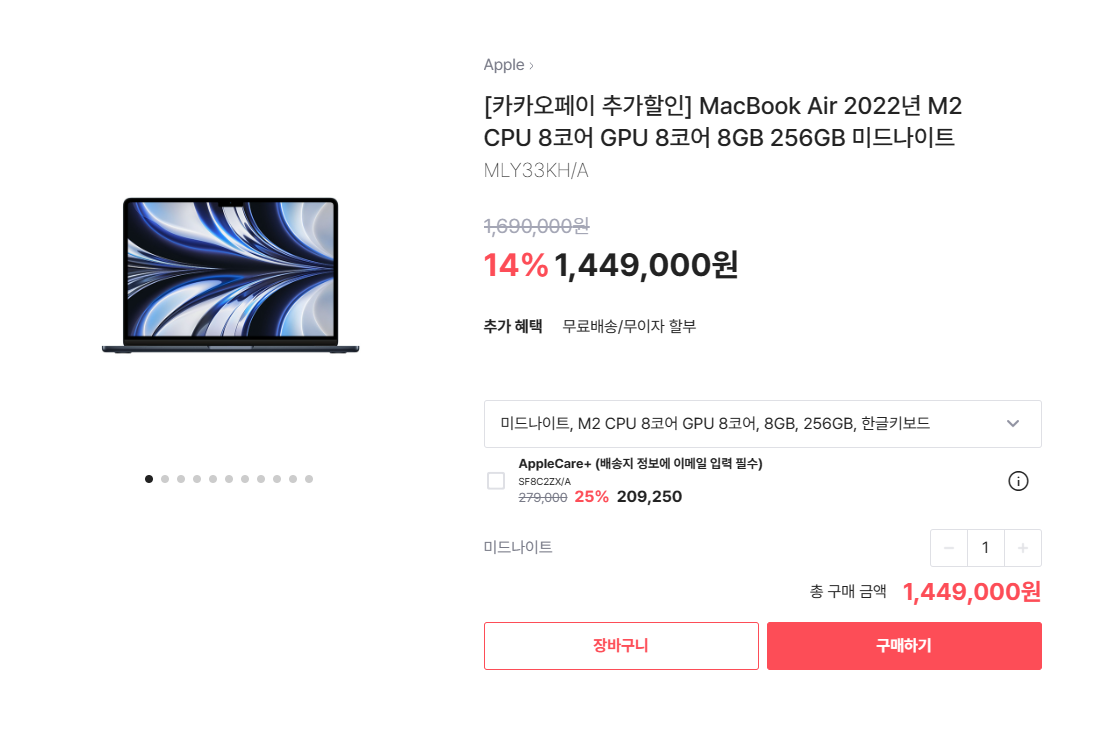The image size is (1093, 744).
Task: Select the third image carousel dot
Action: [181, 479]
